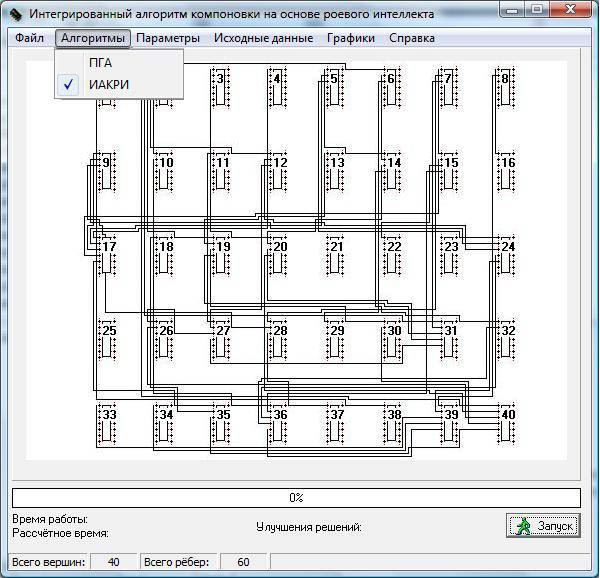The width and height of the screenshot is (600, 578).
Task: Select chip component number 31
Action: coord(449,340)
